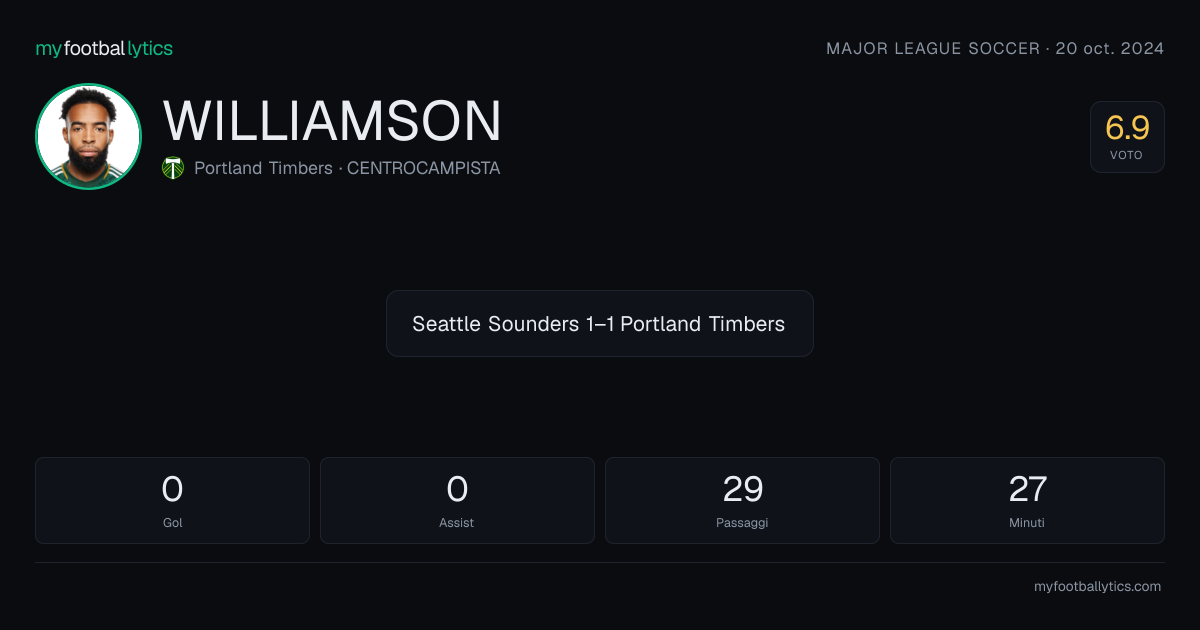Viewport: 1200px width, 630px height.
Task: Click the Portland Timbers crest icon
Action: pos(173,168)
